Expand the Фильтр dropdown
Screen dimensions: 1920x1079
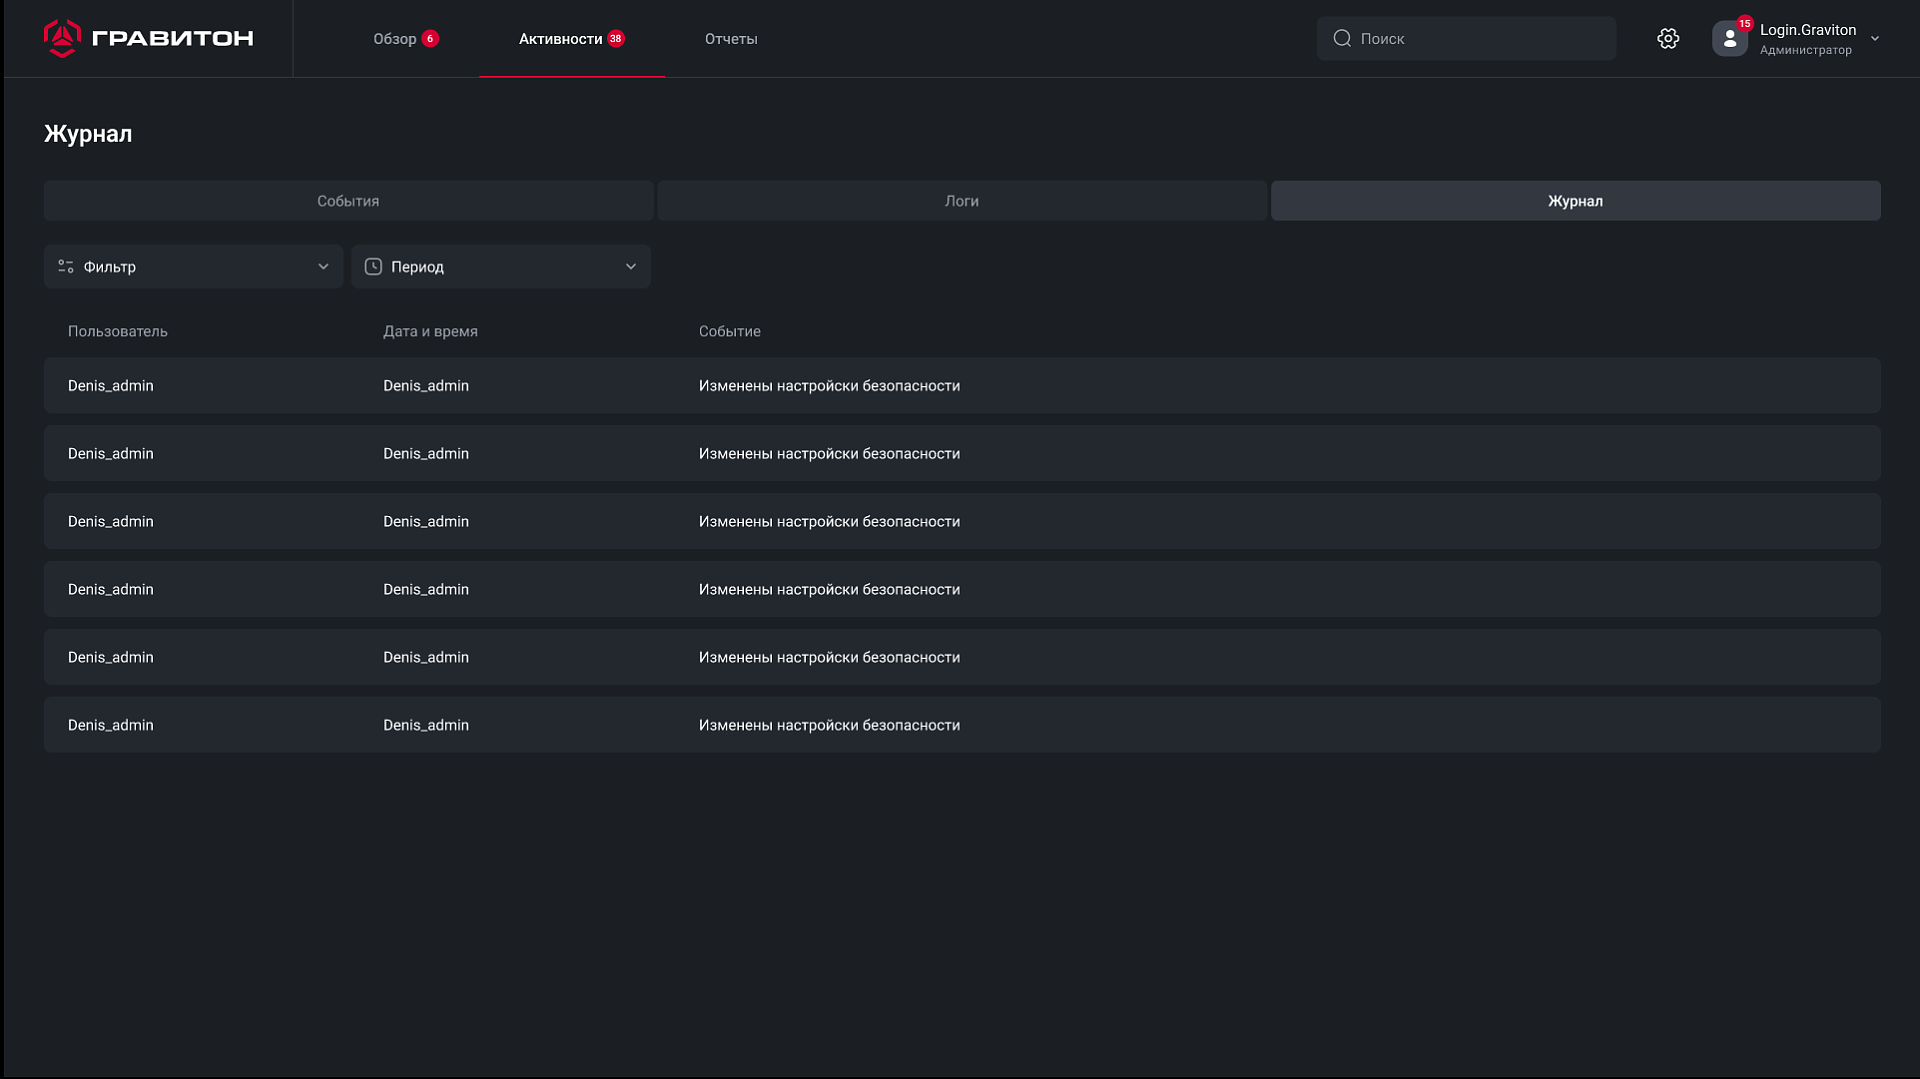(323, 266)
